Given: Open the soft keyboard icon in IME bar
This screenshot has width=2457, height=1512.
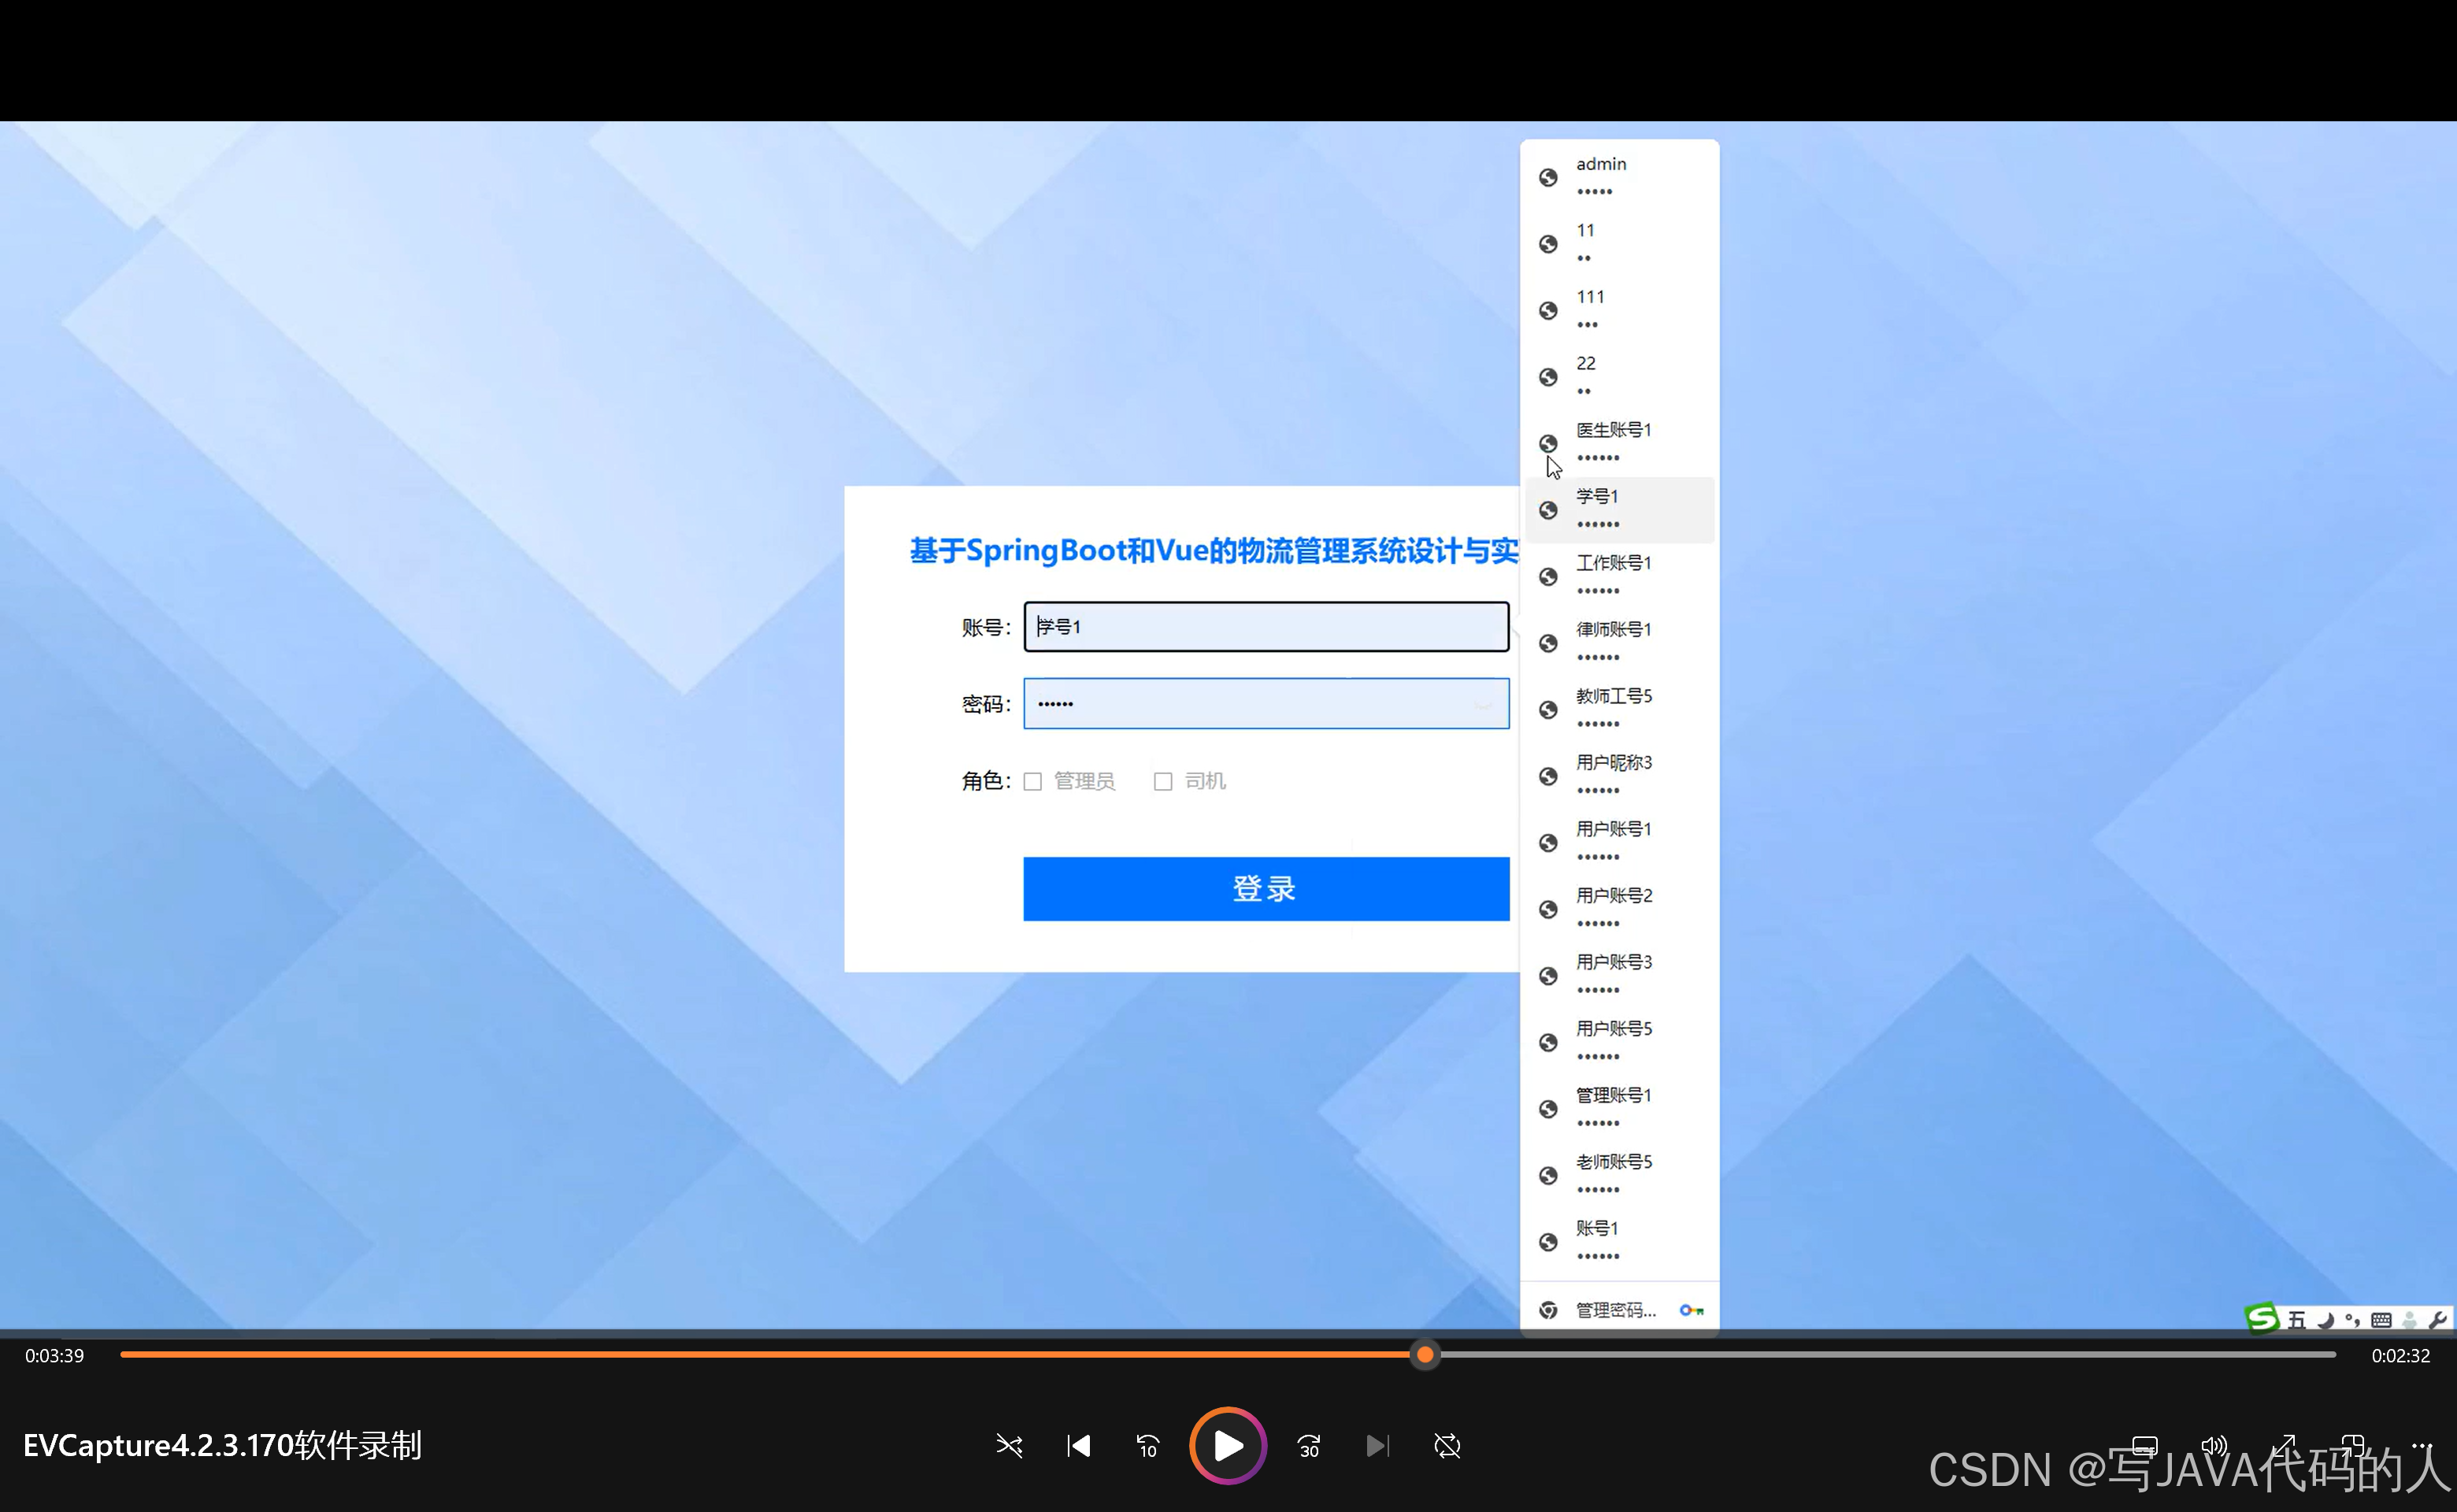Looking at the screenshot, I should (2381, 1320).
